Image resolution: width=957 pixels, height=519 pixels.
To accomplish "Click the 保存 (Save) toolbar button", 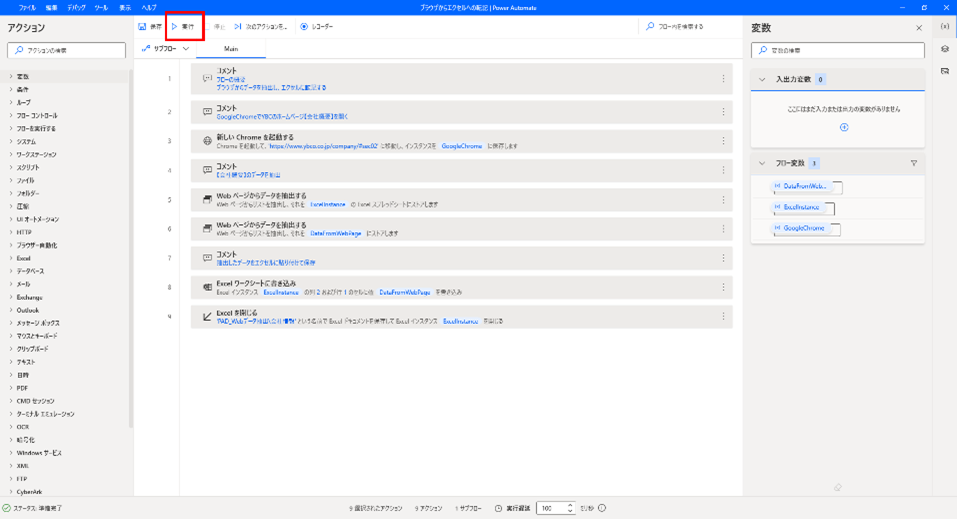I will (x=150, y=26).
